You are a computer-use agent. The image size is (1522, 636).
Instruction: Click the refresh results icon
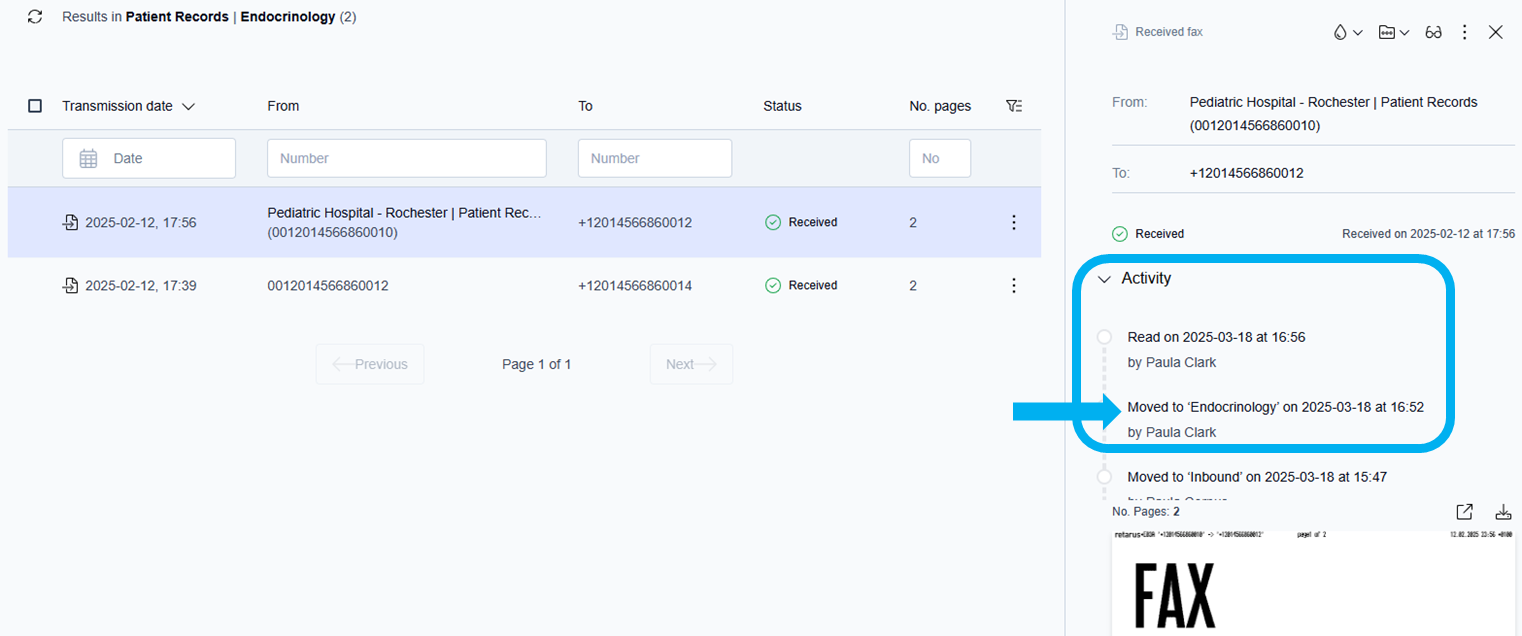click(35, 17)
